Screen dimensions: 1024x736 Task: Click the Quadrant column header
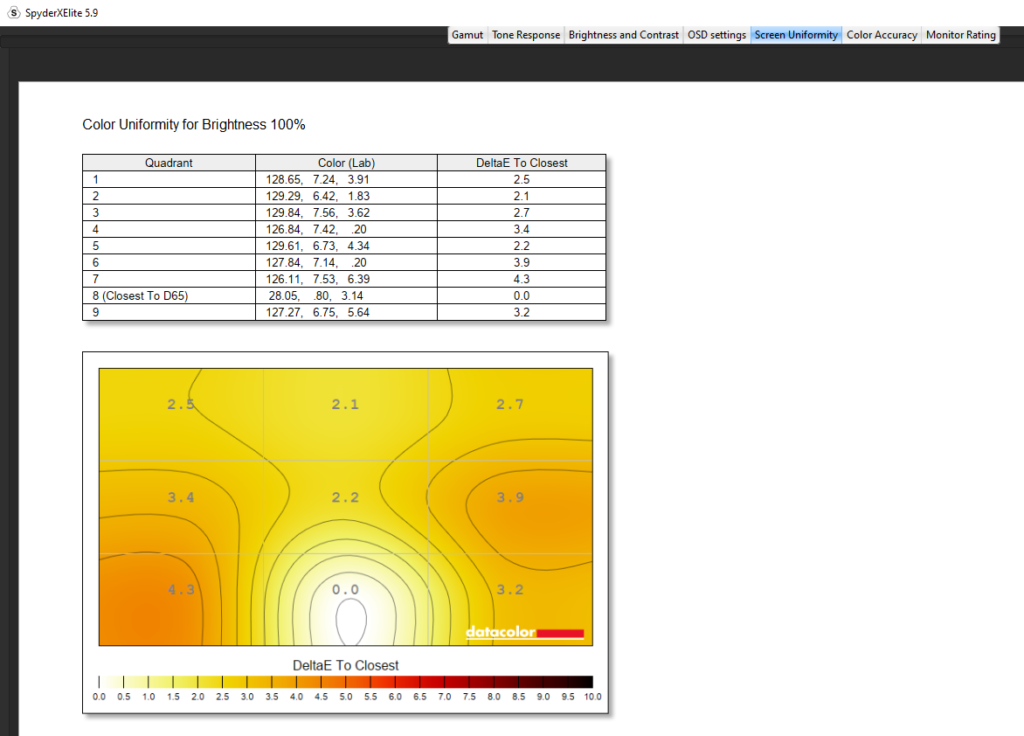[x=168, y=163]
